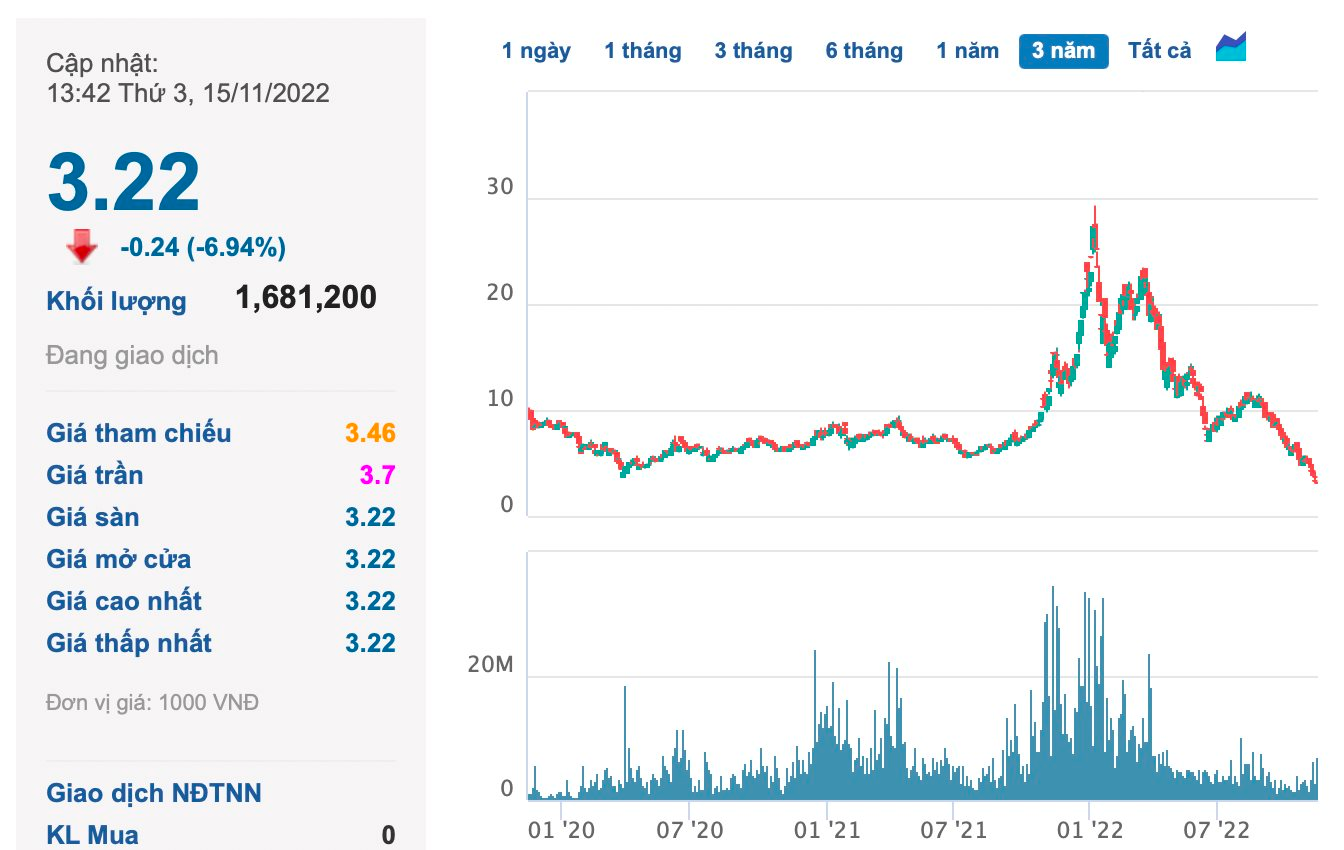The height and width of the screenshot is (850, 1344).
Task: Click the Khối lượng label
Action: click(x=116, y=301)
